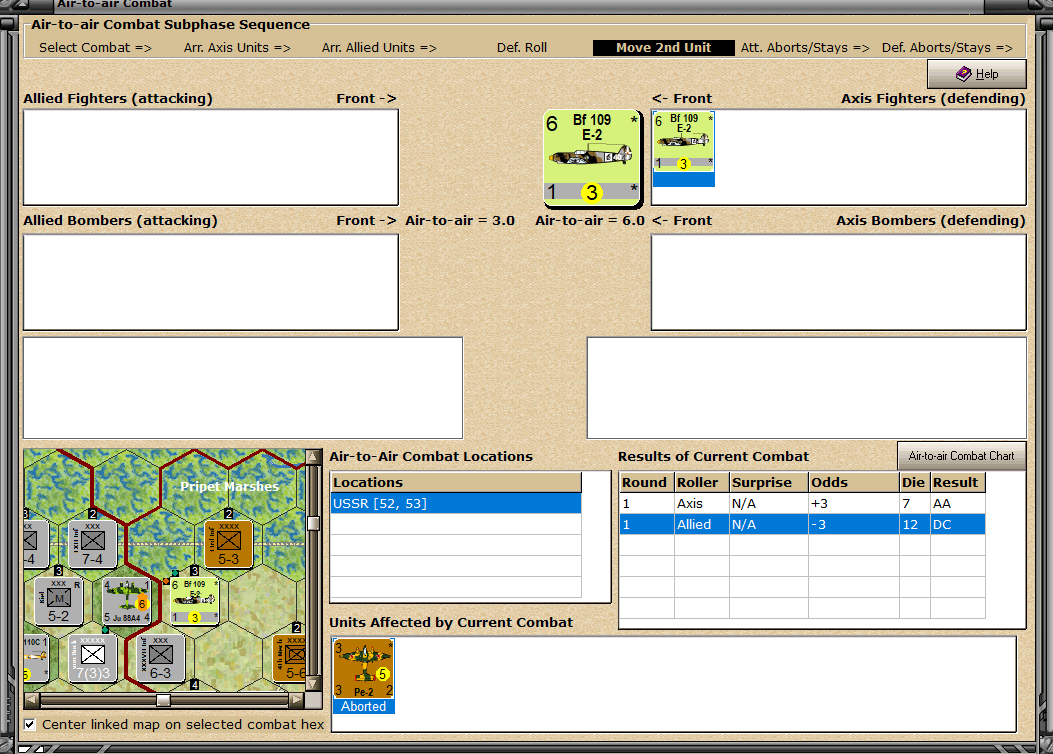Select the 6-3 infantry unit on map
1053x754 pixels.
161,658
